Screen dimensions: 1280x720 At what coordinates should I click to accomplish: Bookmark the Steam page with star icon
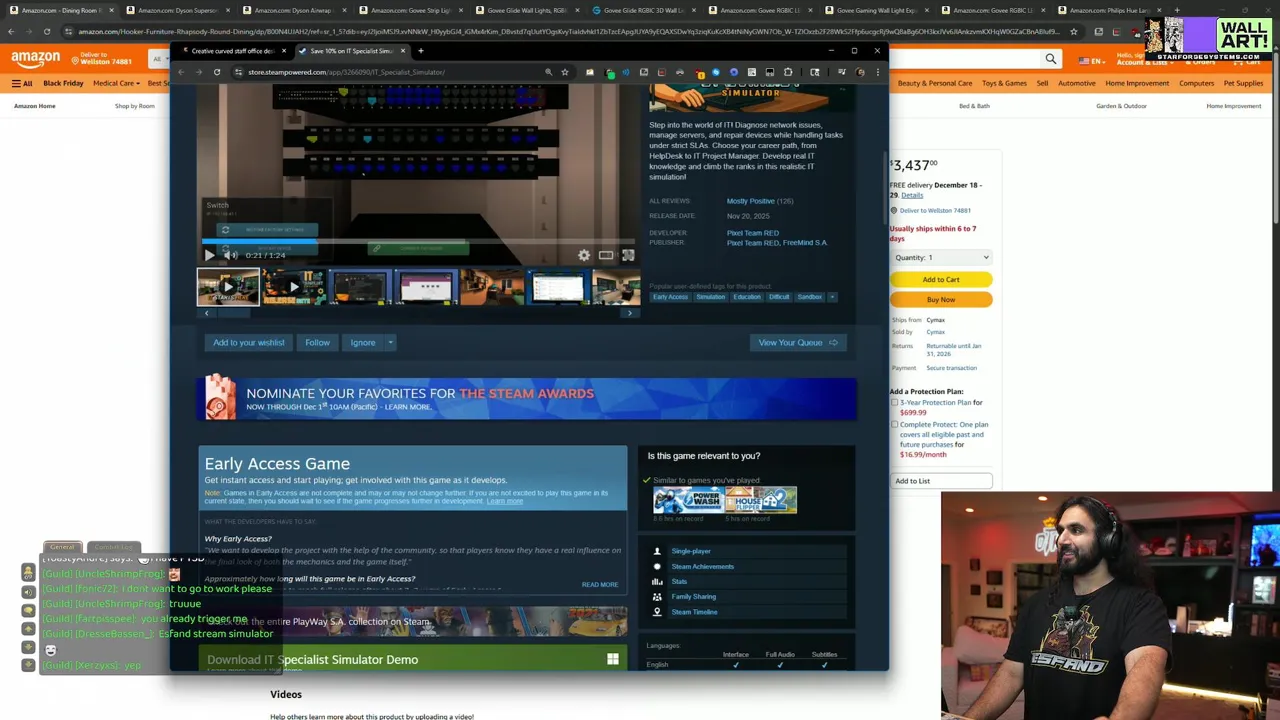(565, 72)
